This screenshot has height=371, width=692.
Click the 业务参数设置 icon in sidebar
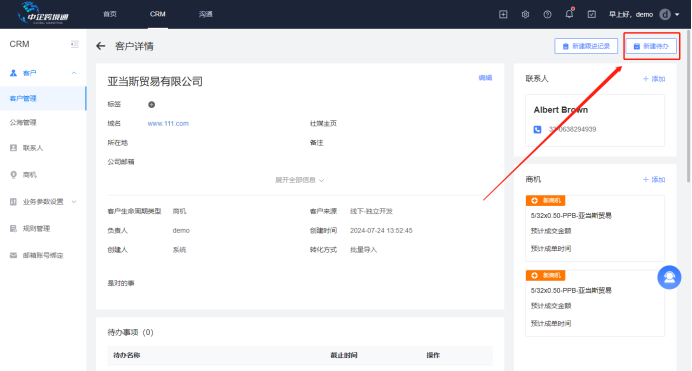coord(13,202)
